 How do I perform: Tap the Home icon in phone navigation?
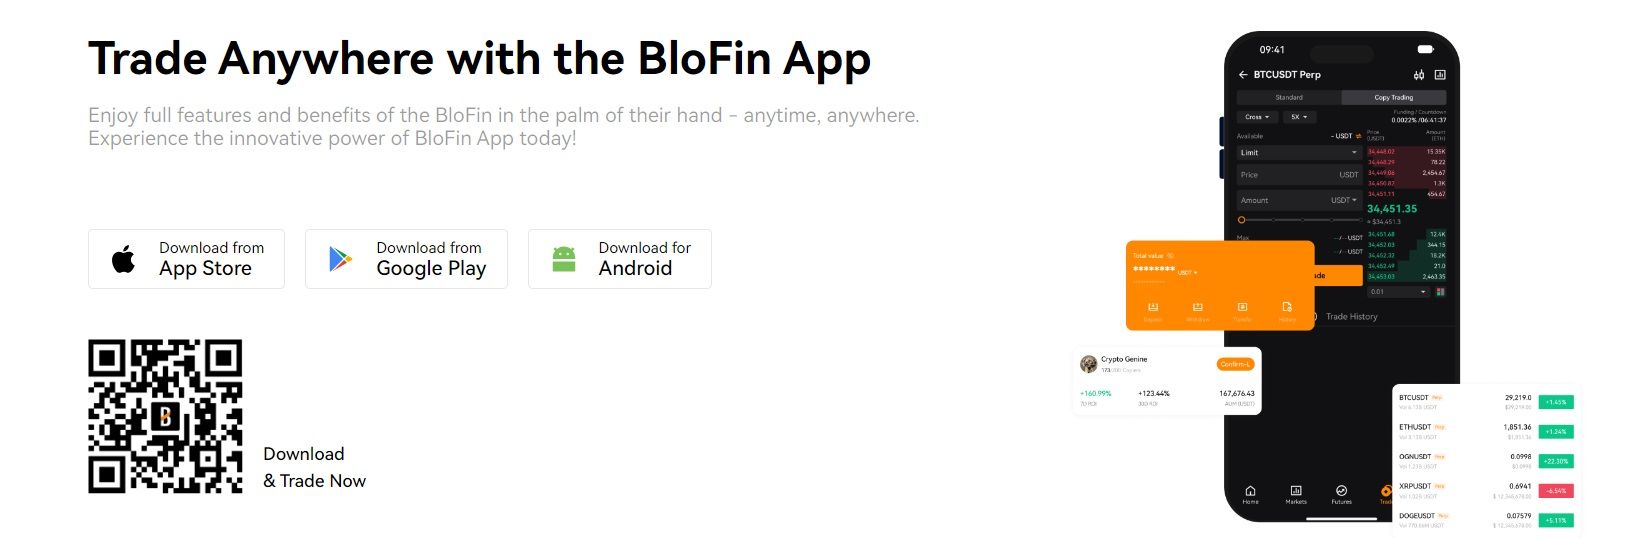coord(1250,492)
